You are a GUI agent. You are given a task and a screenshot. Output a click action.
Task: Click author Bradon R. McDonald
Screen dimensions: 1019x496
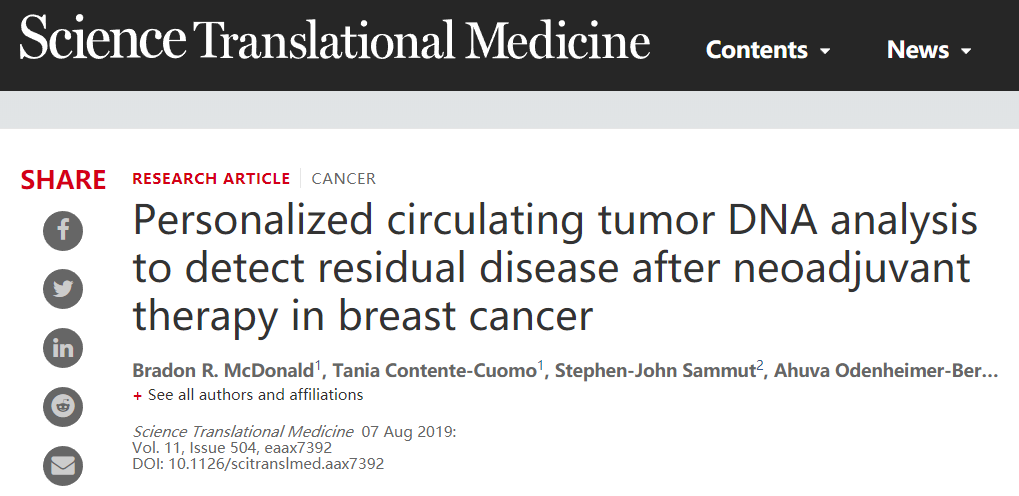(x=223, y=371)
